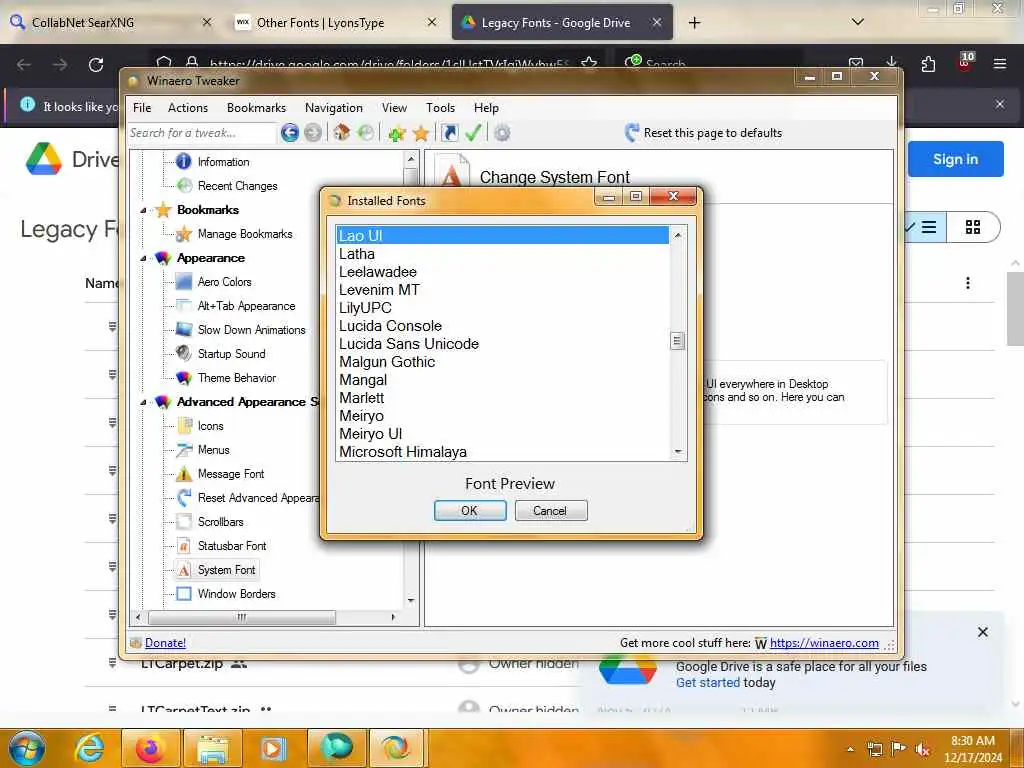Image resolution: width=1024 pixels, height=768 pixels.
Task: Click the greyed Forward arrow in Winaero toolbar
Action: [x=313, y=133]
